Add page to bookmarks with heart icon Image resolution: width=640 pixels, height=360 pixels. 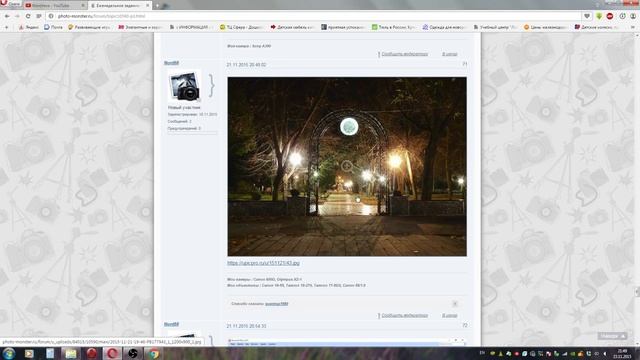[587, 16]
